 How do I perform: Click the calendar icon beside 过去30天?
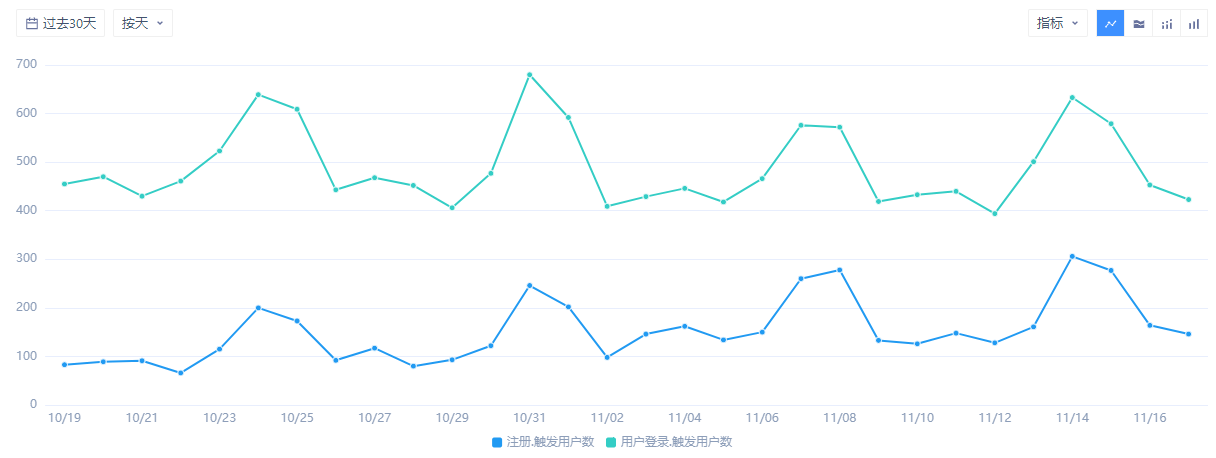coord(32,23)
